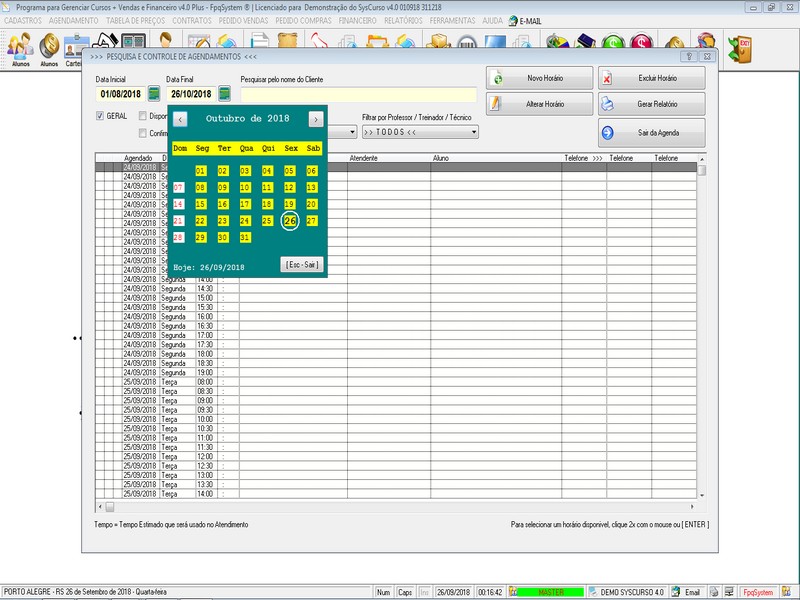The width and height of the screenshot is (800, 600).
Task: Toggle the Confirm checkbox
Action: pos(143,133)
